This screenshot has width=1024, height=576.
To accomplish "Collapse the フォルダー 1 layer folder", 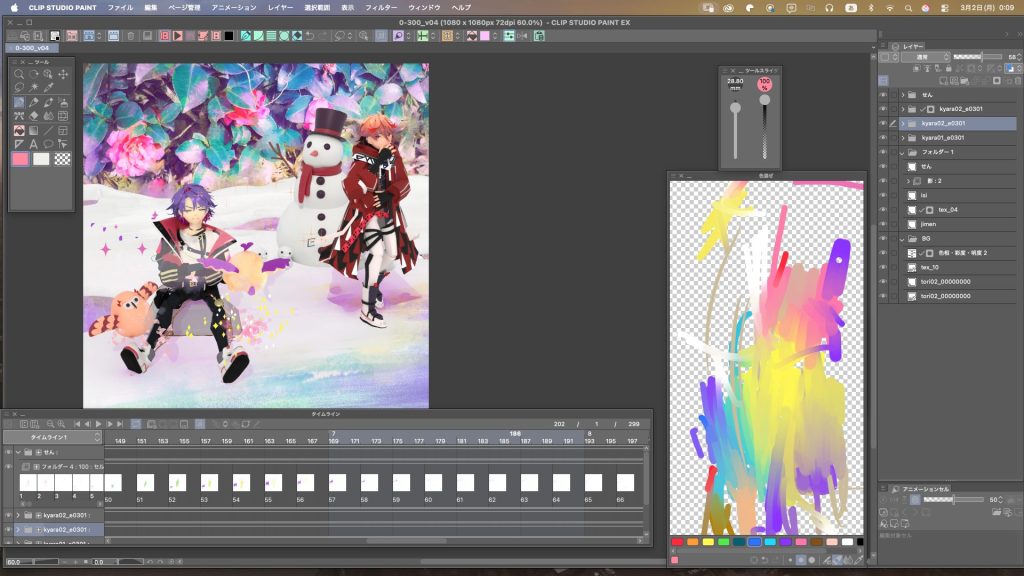I will (903, 152).
